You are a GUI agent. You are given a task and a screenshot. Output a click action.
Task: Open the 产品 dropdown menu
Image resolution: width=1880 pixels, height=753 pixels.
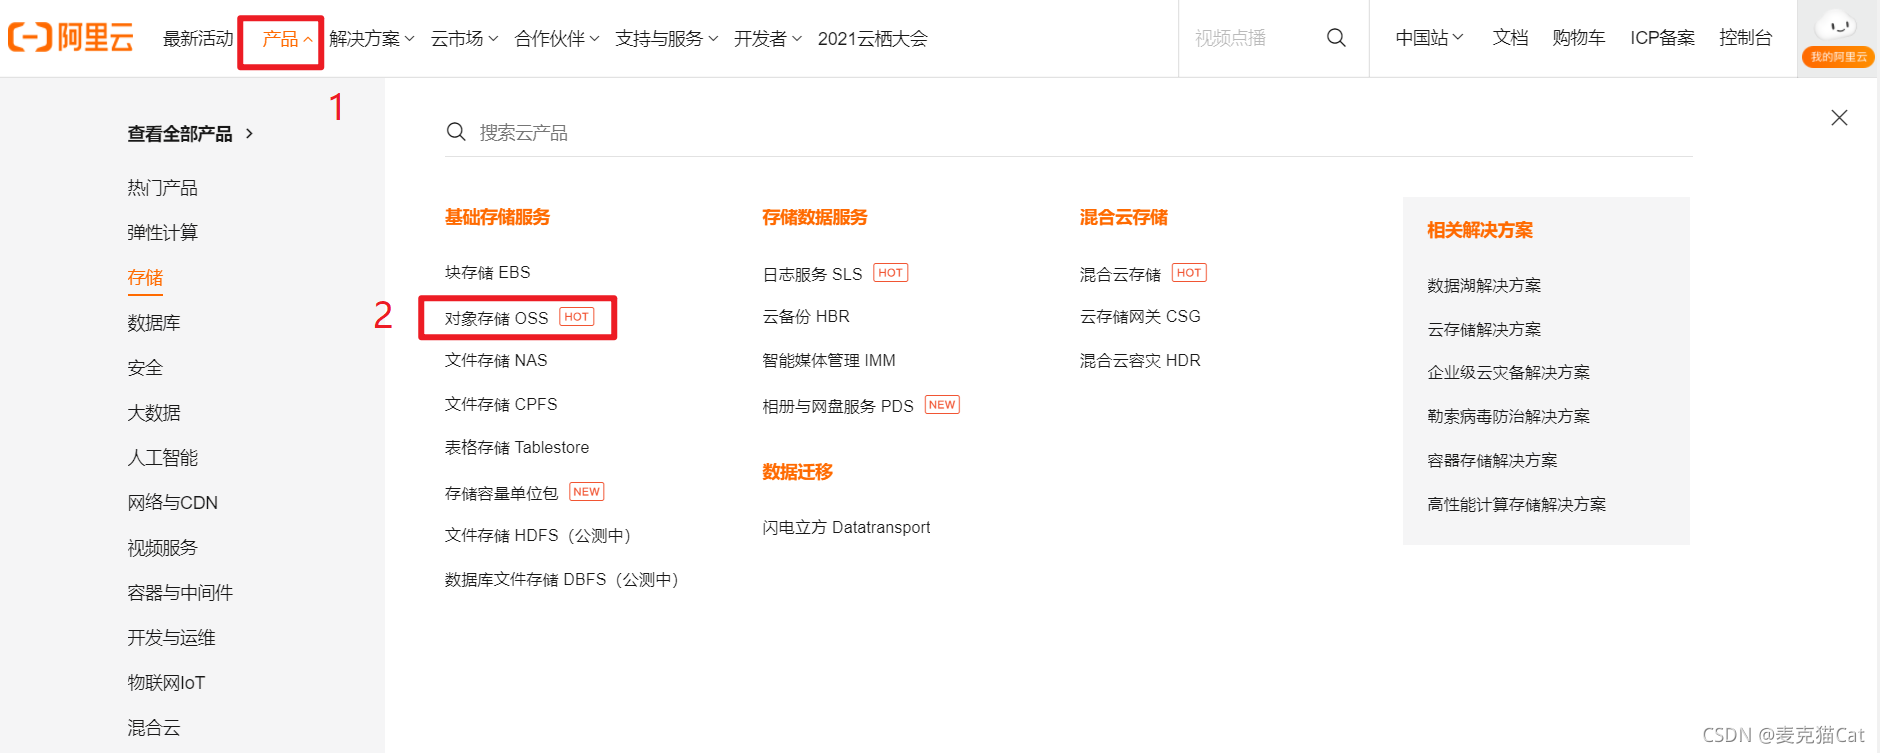[287, 39]
